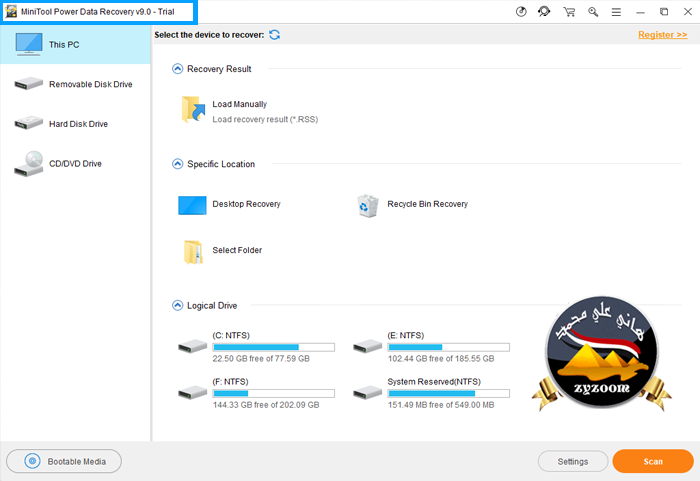Screen dimensions: 700x481
Task: Click the Removable Disk Drive icon
Action: click(29, 84)
